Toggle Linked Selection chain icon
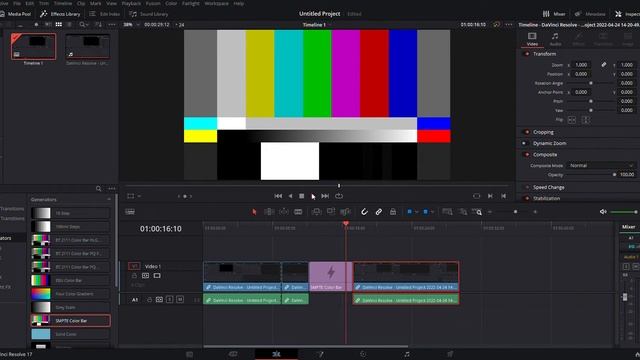The height and width of the screenshot is (360, 640). tap(378, 212)
